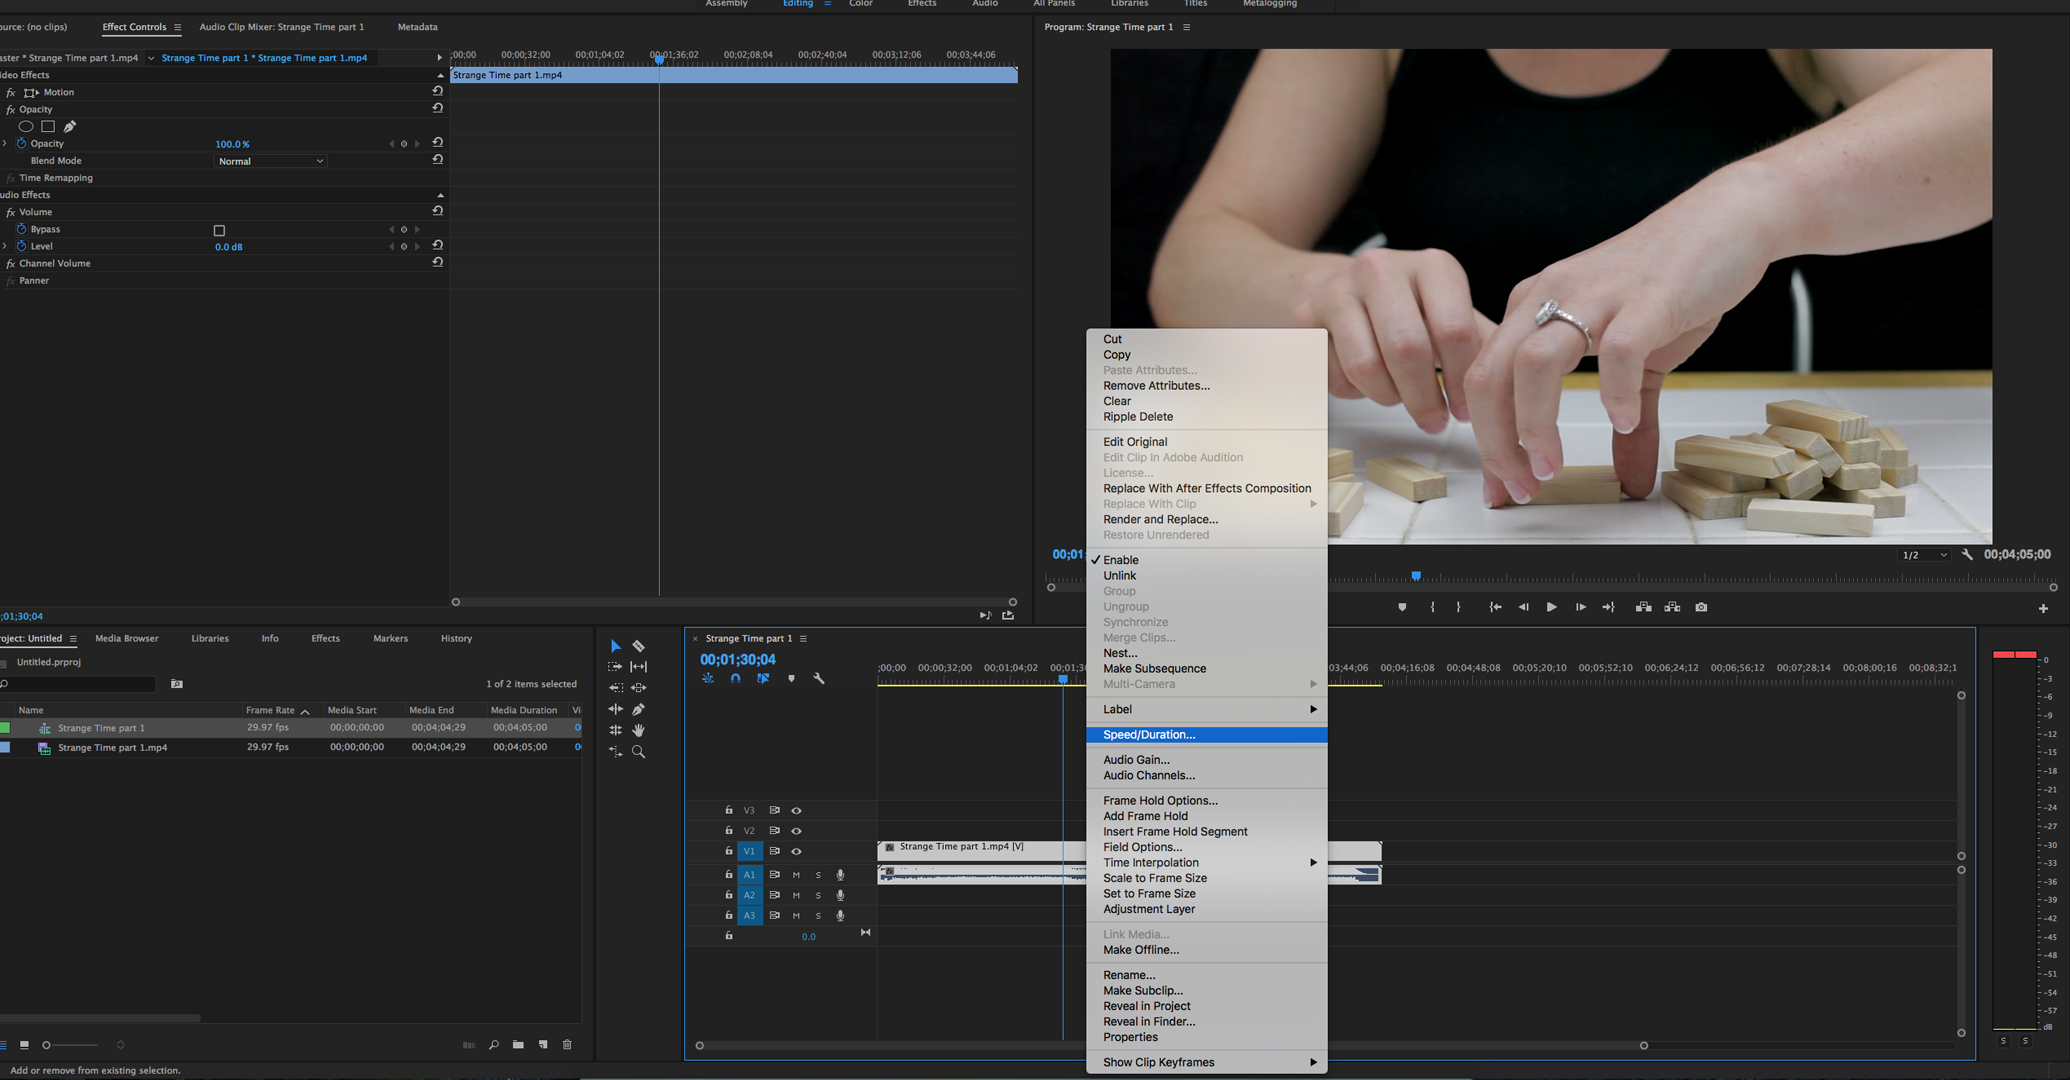Viewport: 2070px width, 1080px height.
Task: Select the Hand tool
Action: pyautogui.click(x=639, y=730)
